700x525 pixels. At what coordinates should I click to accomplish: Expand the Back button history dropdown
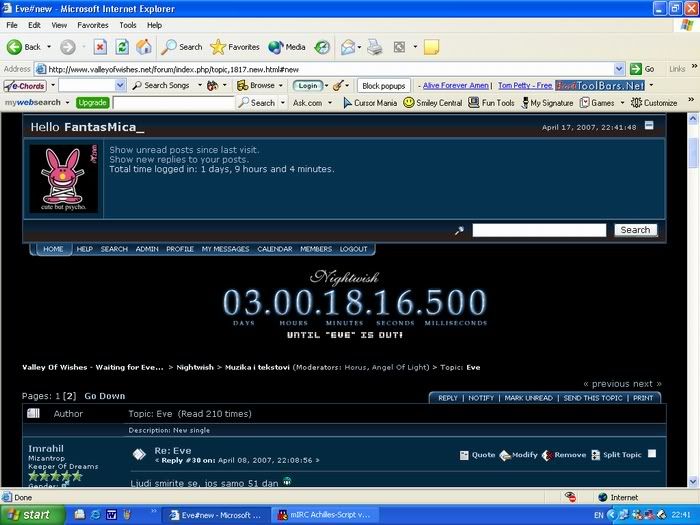pyautogui.click(x=49, y=47)
